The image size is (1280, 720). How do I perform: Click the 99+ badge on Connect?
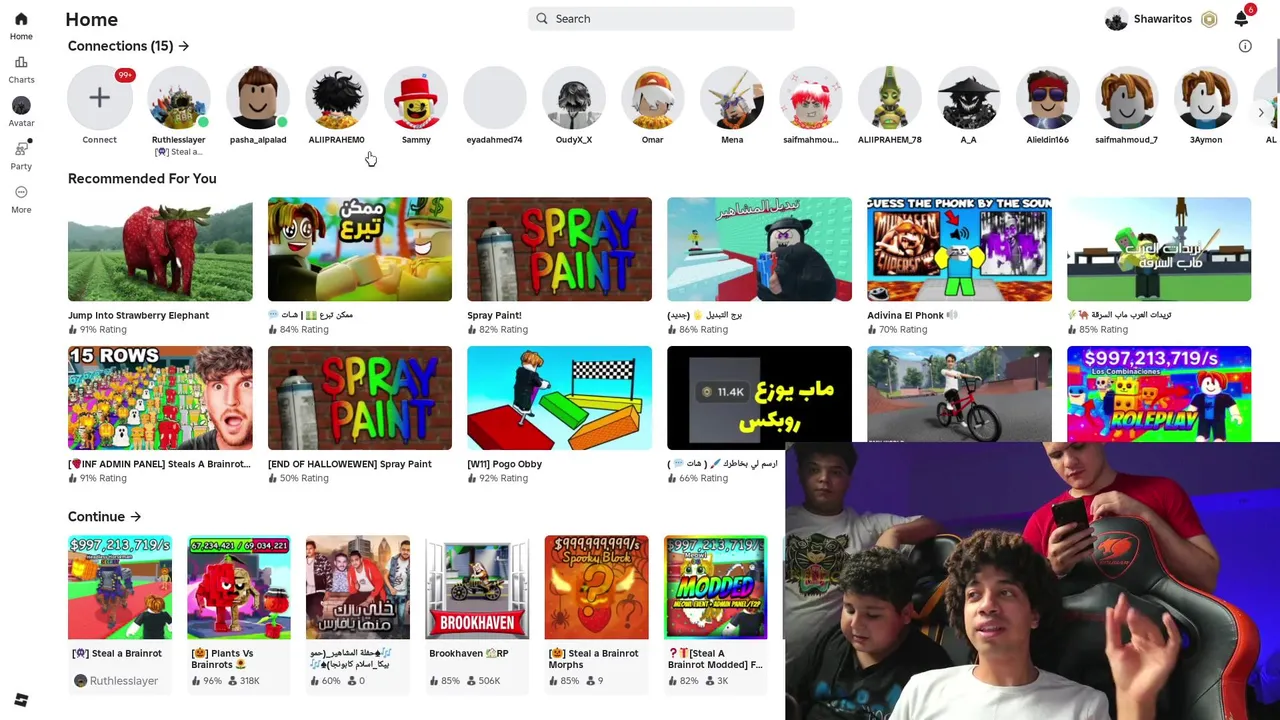tap(124, 75)
